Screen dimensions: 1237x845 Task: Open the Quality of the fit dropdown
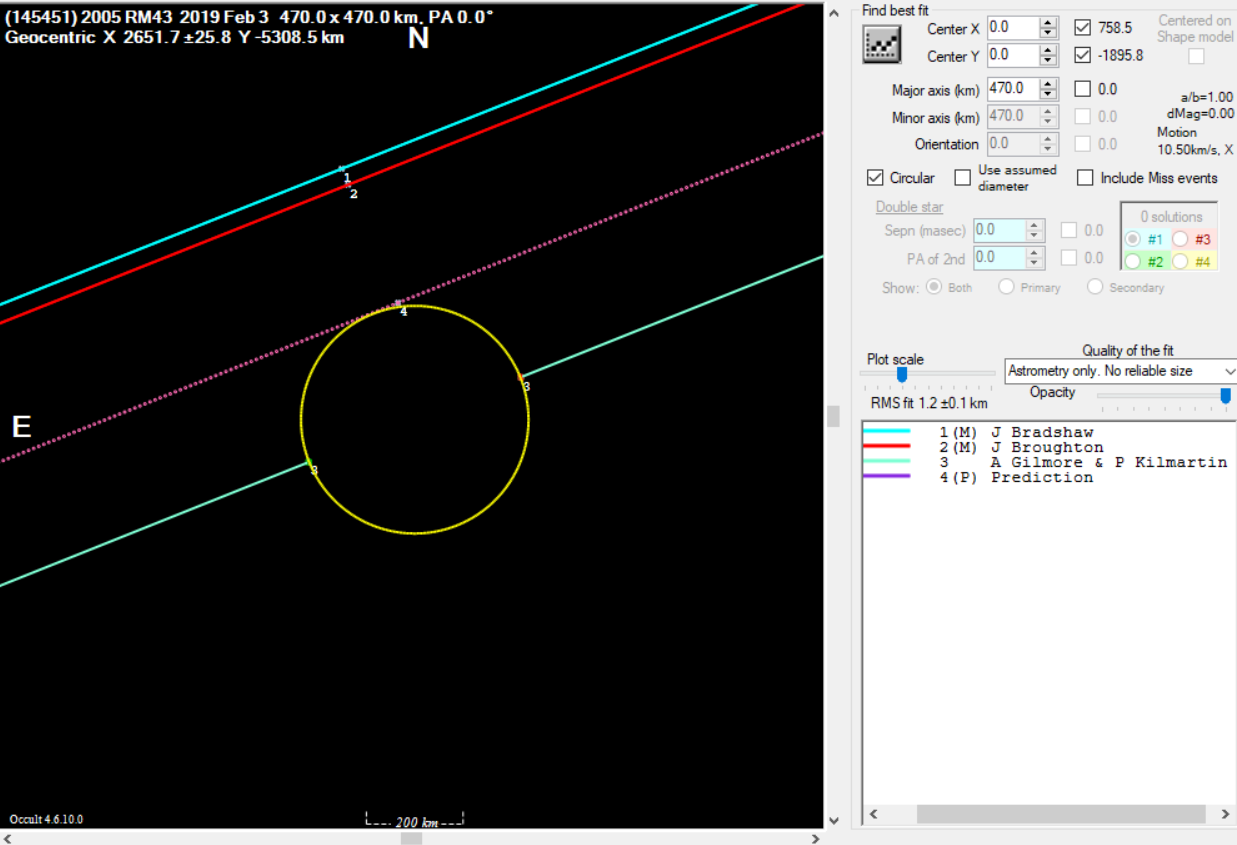[1120, 371]
